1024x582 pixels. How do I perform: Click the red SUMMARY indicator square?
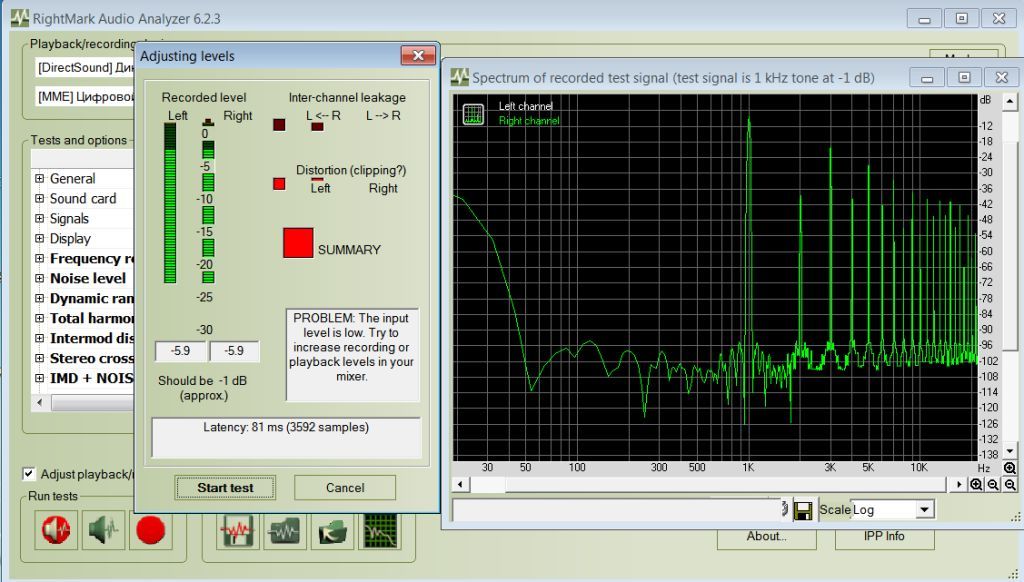(298, 243)
